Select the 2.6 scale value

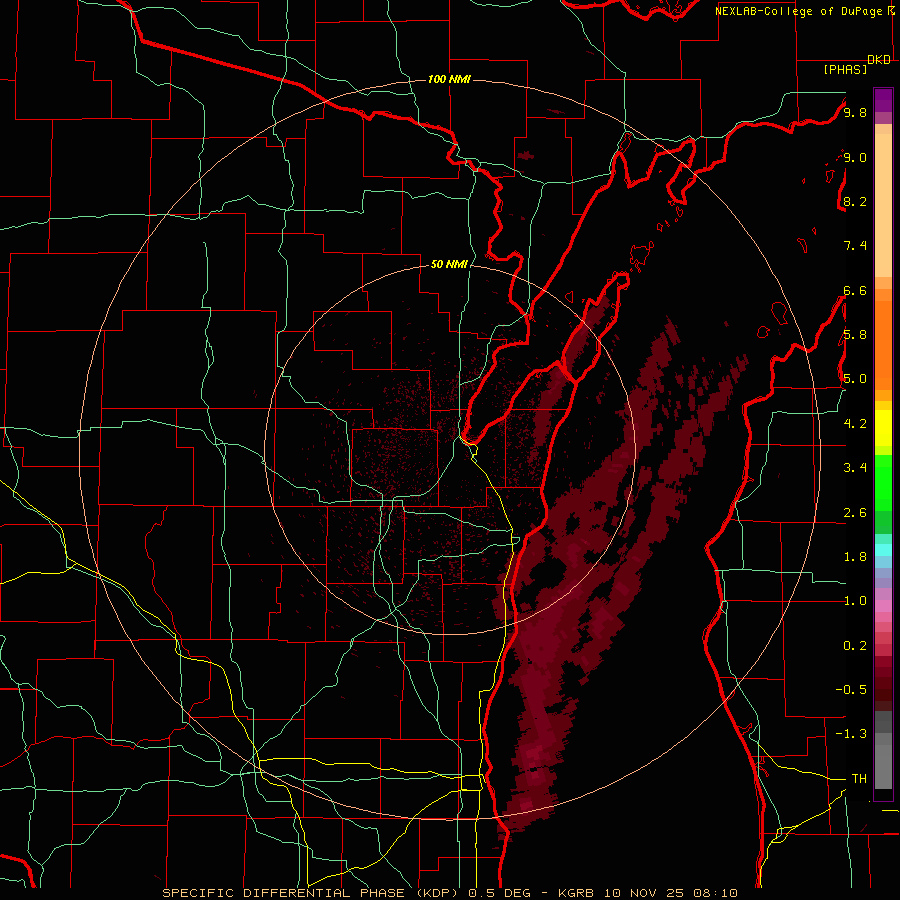(x=855, y=513)
